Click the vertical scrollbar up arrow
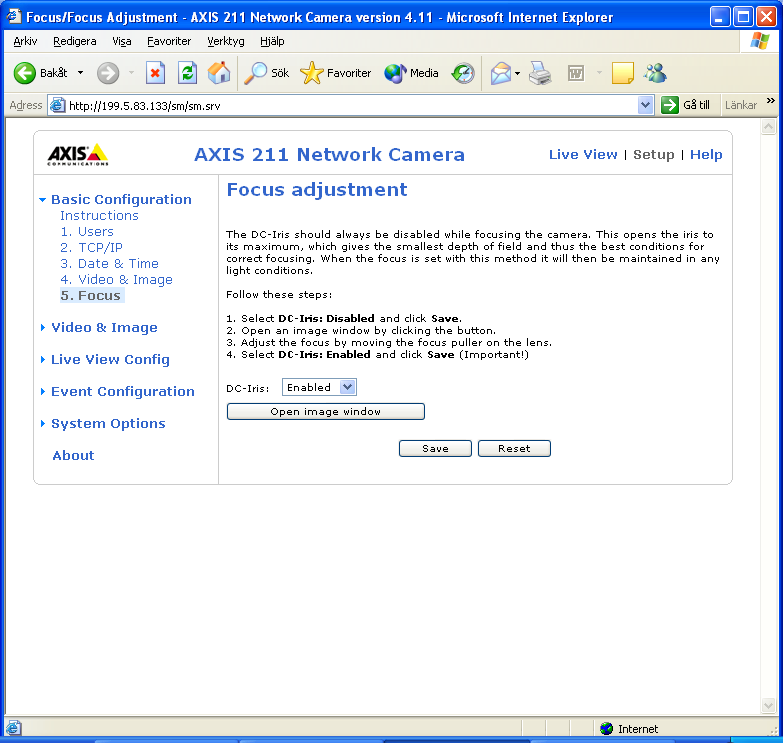 click(x=768, y=126)
